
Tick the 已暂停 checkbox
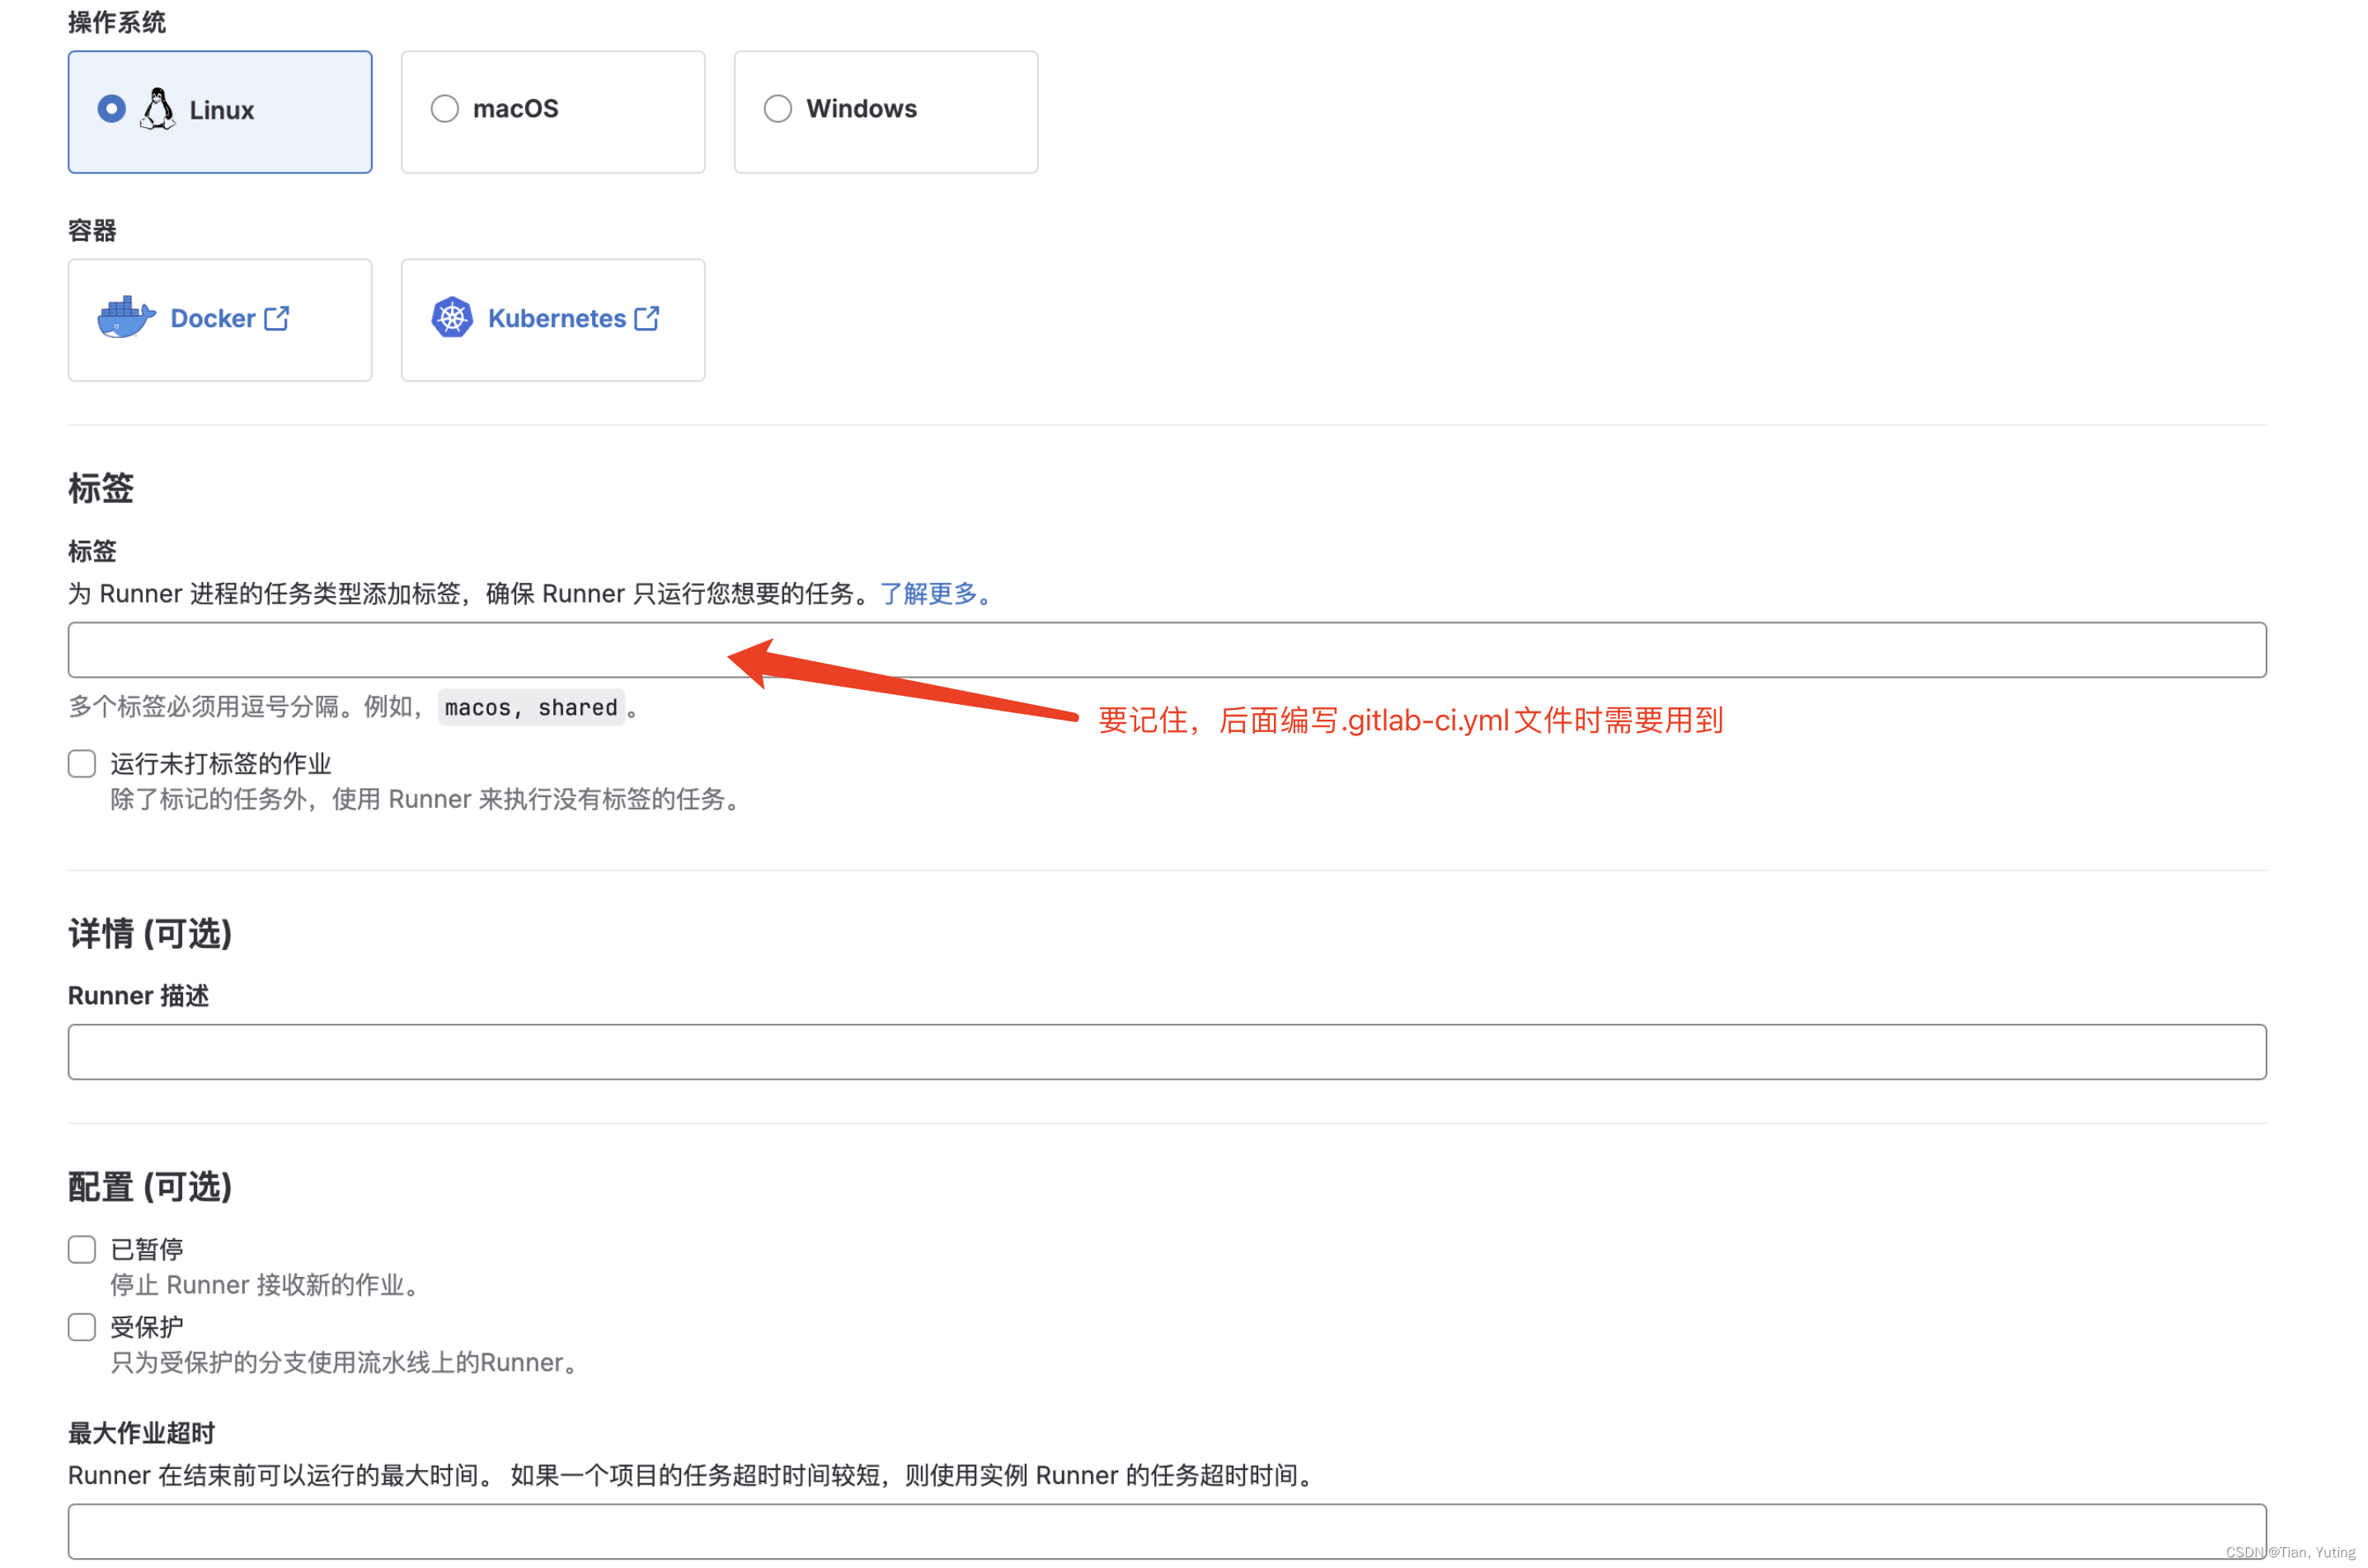pyautogui.click(x=82, y=1249)
